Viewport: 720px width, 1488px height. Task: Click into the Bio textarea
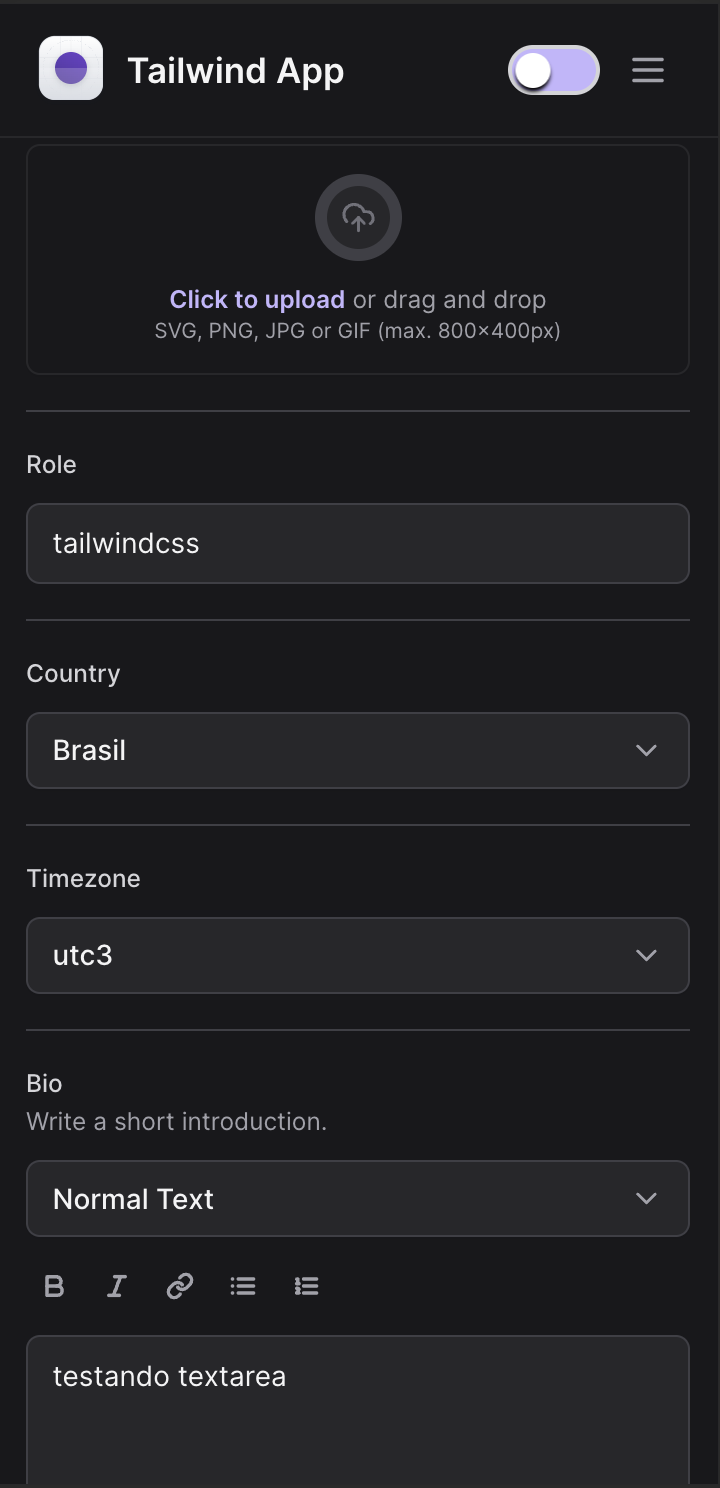pos(358,1420)
